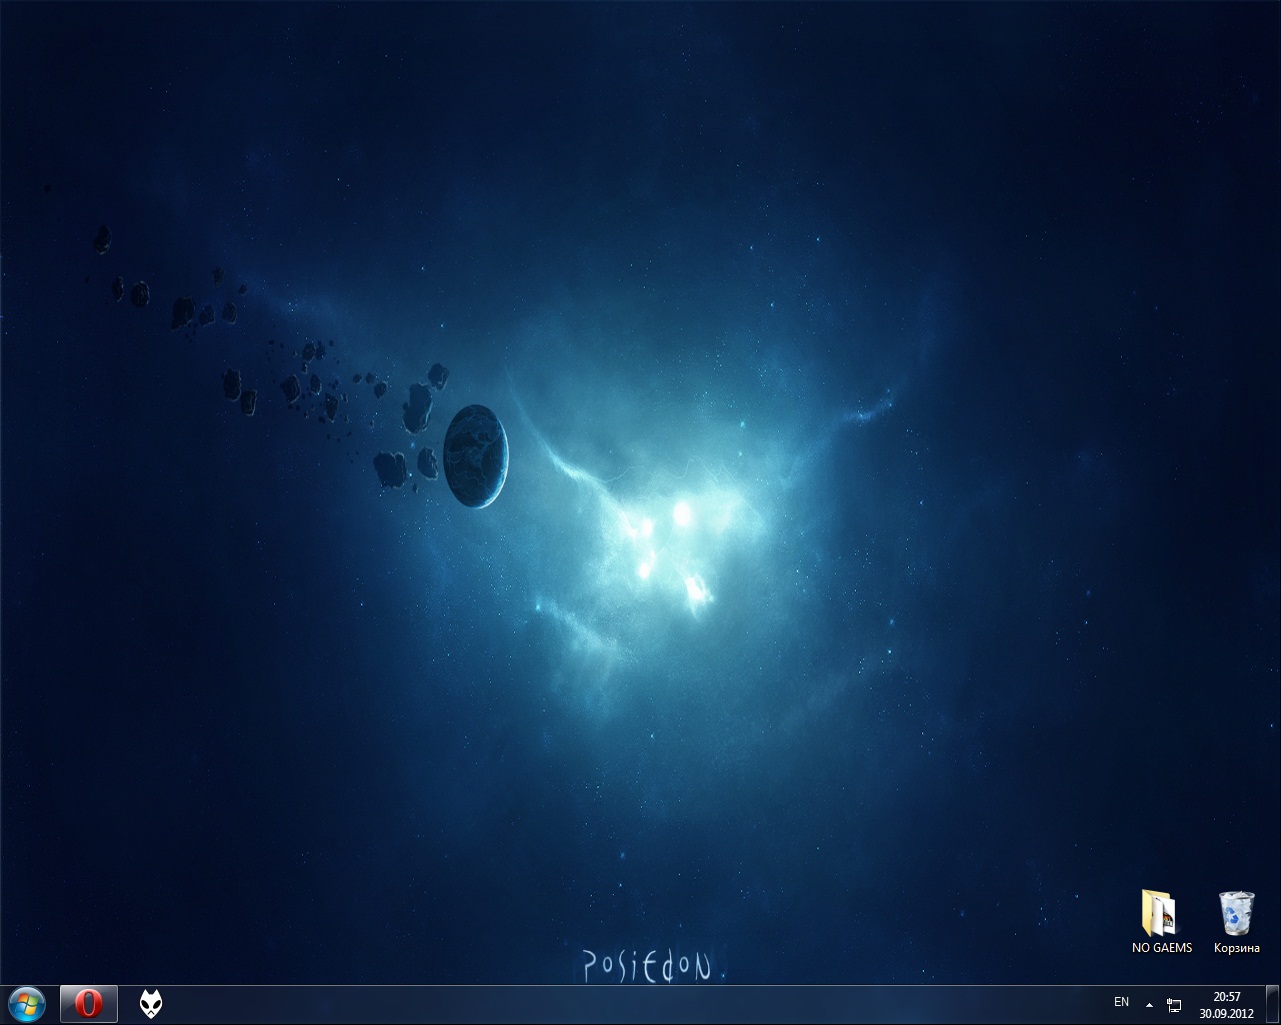Open the EN input language indicator
1281x1025 pixels.
click(1122, 1002)
